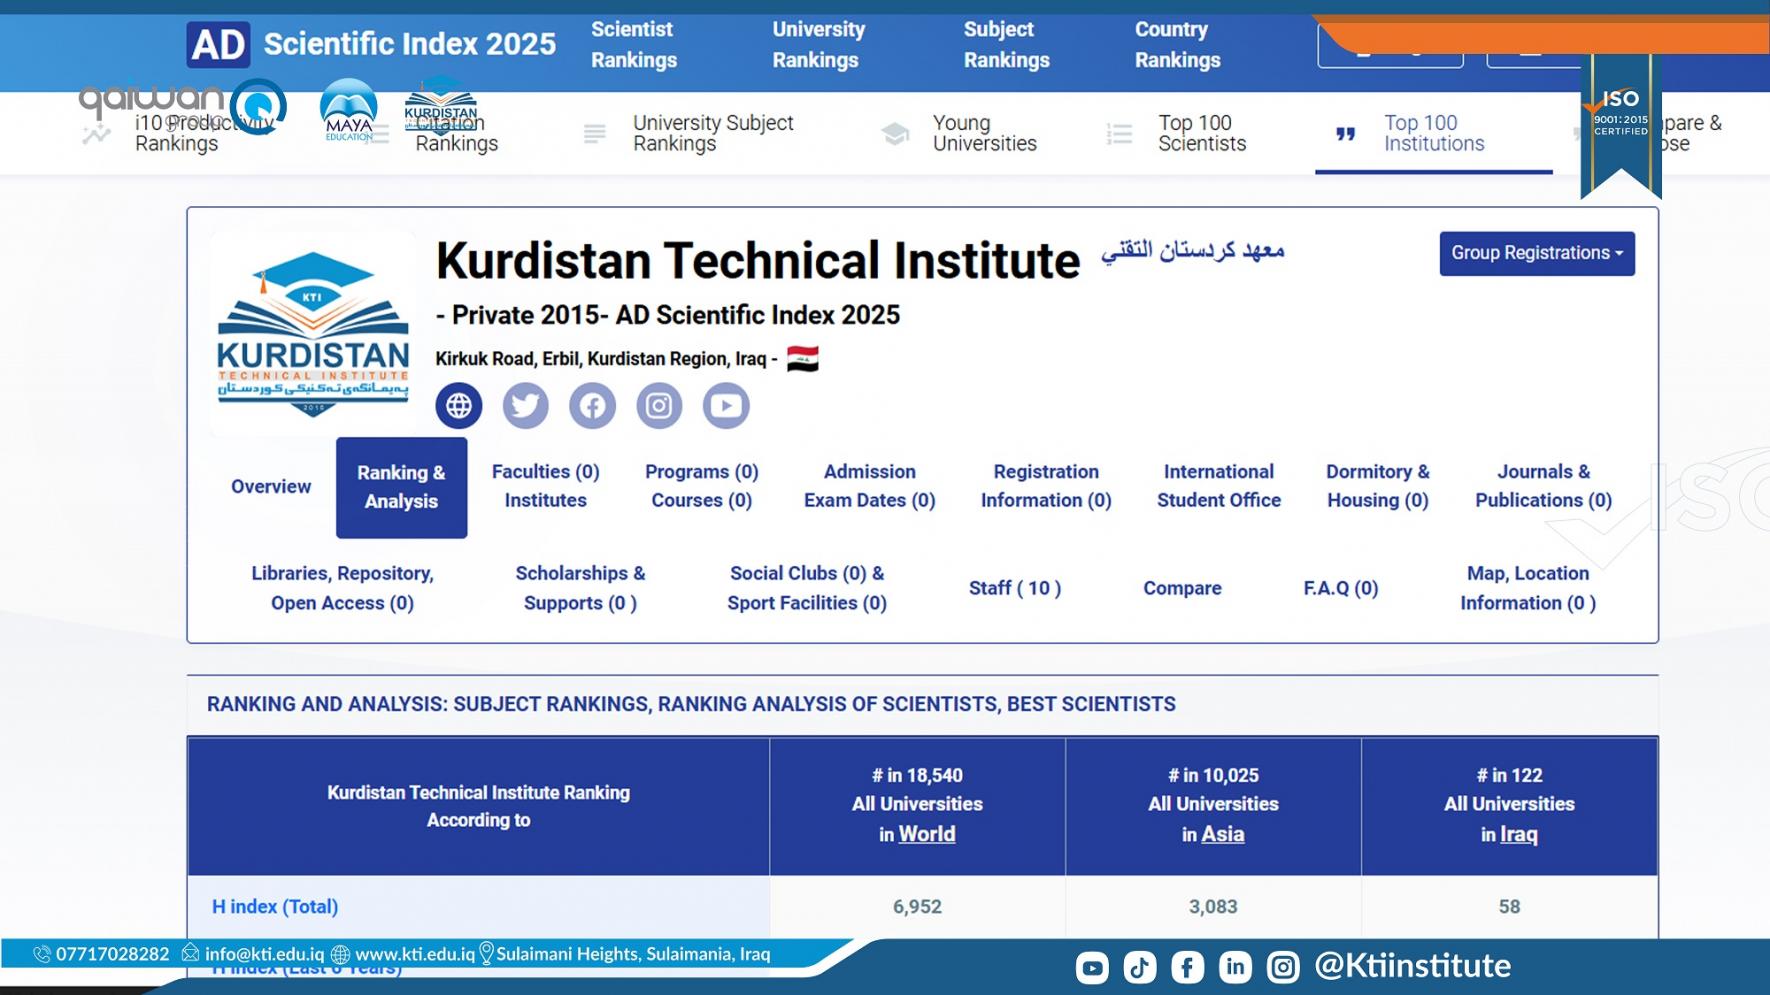Open Libraries, Repository, Open Access (0)

pos(342,588)
